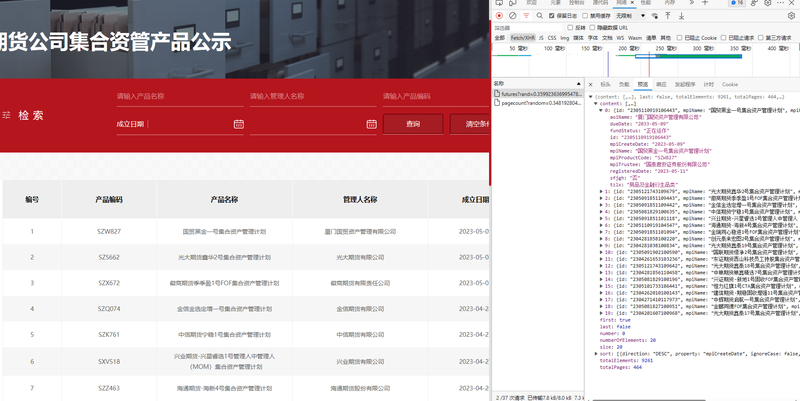Click the blue bar in network timeline overview
Screen dimensions: 800x401
pyautogui.click(x=689, y=56)
